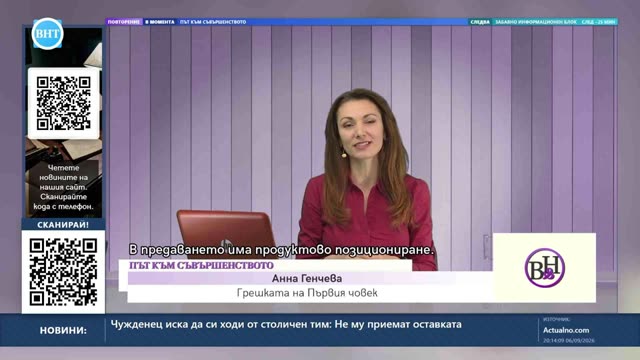Open the Чужденец иска да си ходи headline
This screenshot has height=360, width=640.
[x=286, y=324]
